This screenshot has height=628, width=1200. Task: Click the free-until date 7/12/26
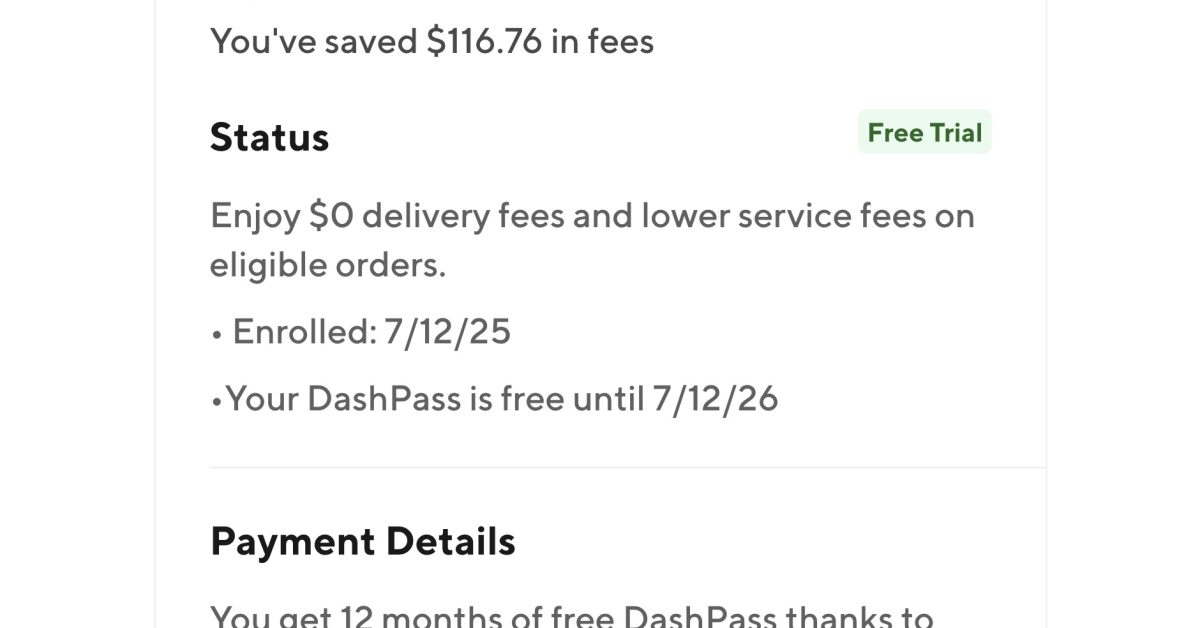point(715,399)
